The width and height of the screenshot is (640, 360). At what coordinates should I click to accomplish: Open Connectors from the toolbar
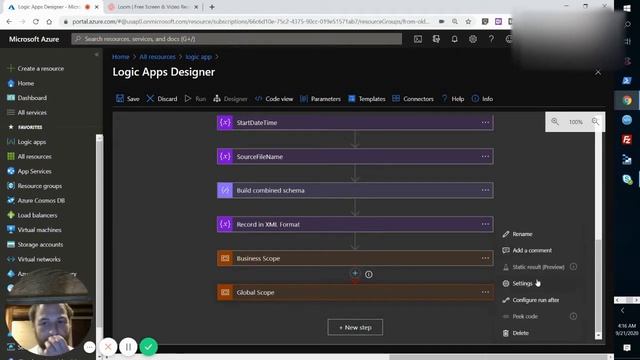tap(413, 99)
